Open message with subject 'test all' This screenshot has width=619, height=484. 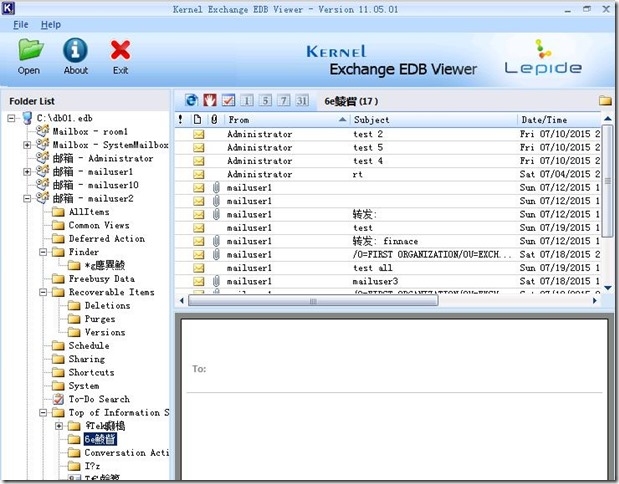[x=387, y=268]
